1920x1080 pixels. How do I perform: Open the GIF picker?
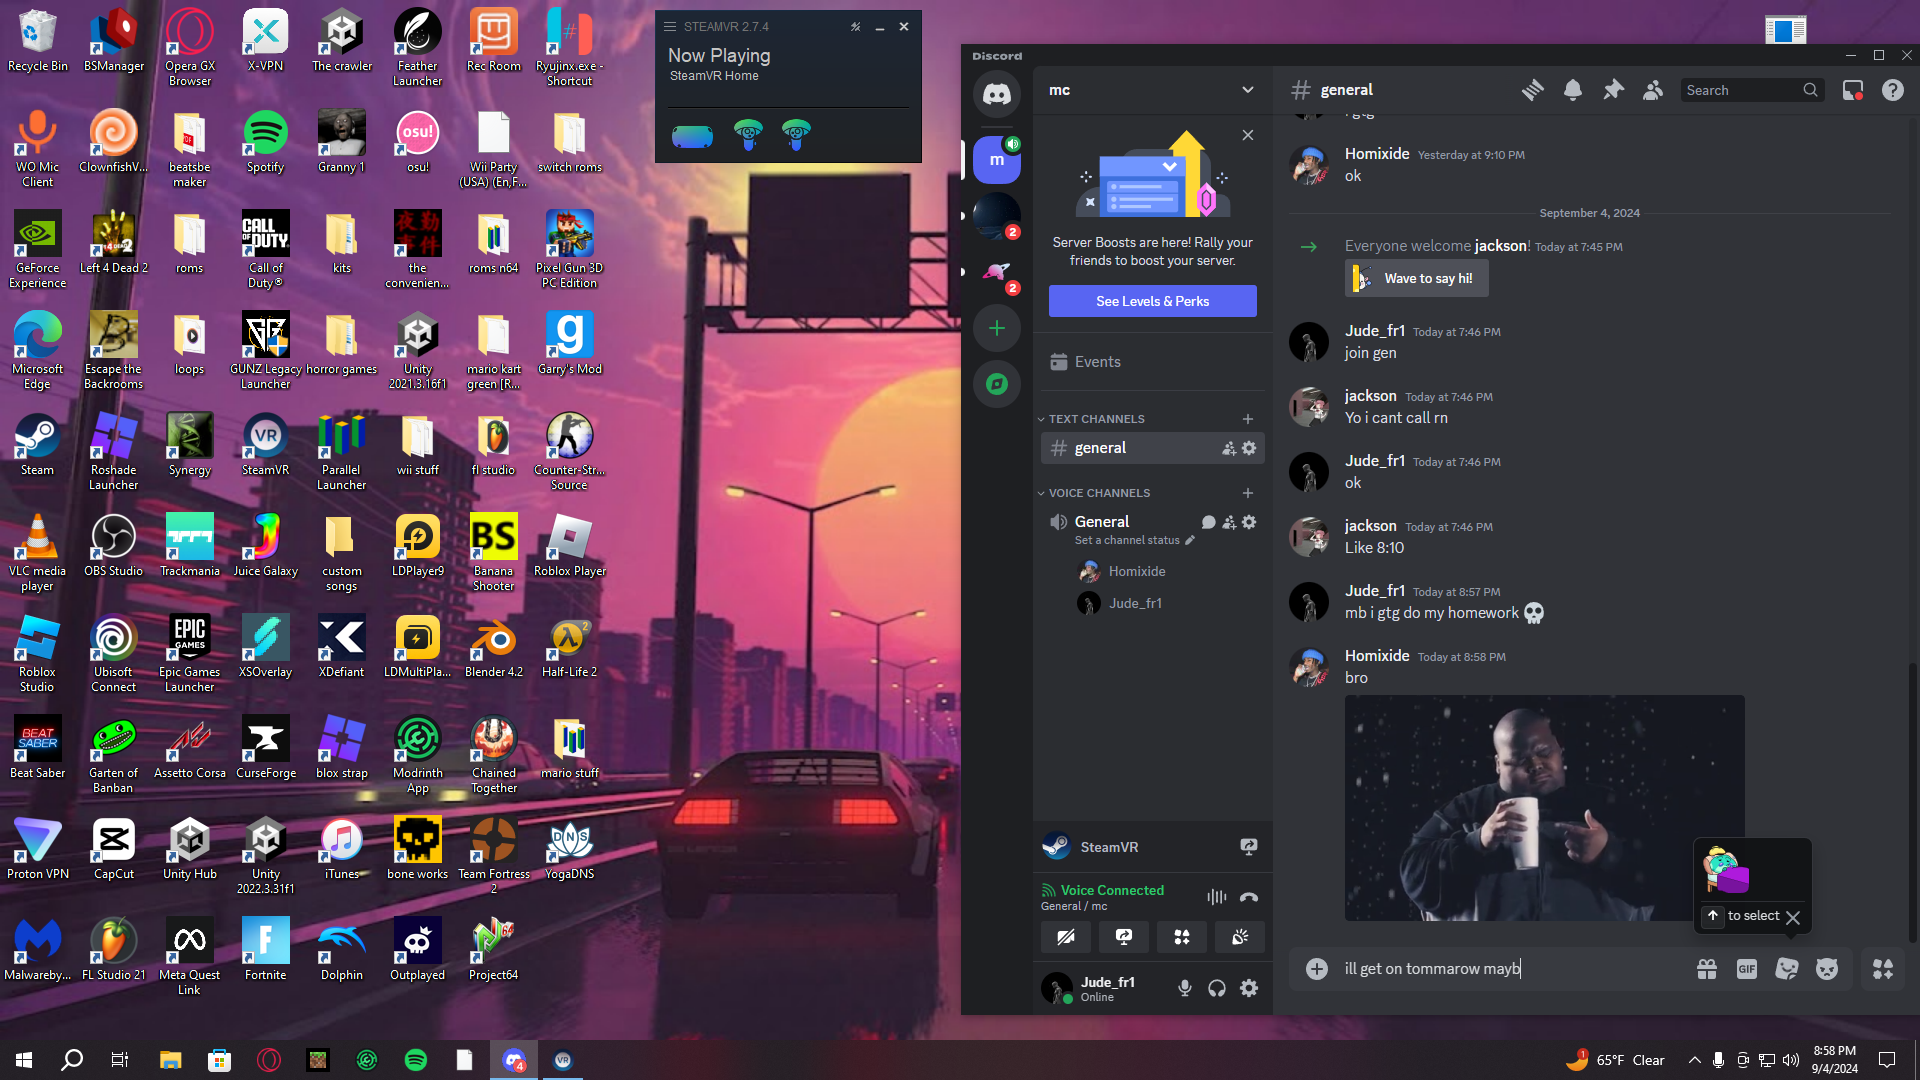(x=1747, y=969)
